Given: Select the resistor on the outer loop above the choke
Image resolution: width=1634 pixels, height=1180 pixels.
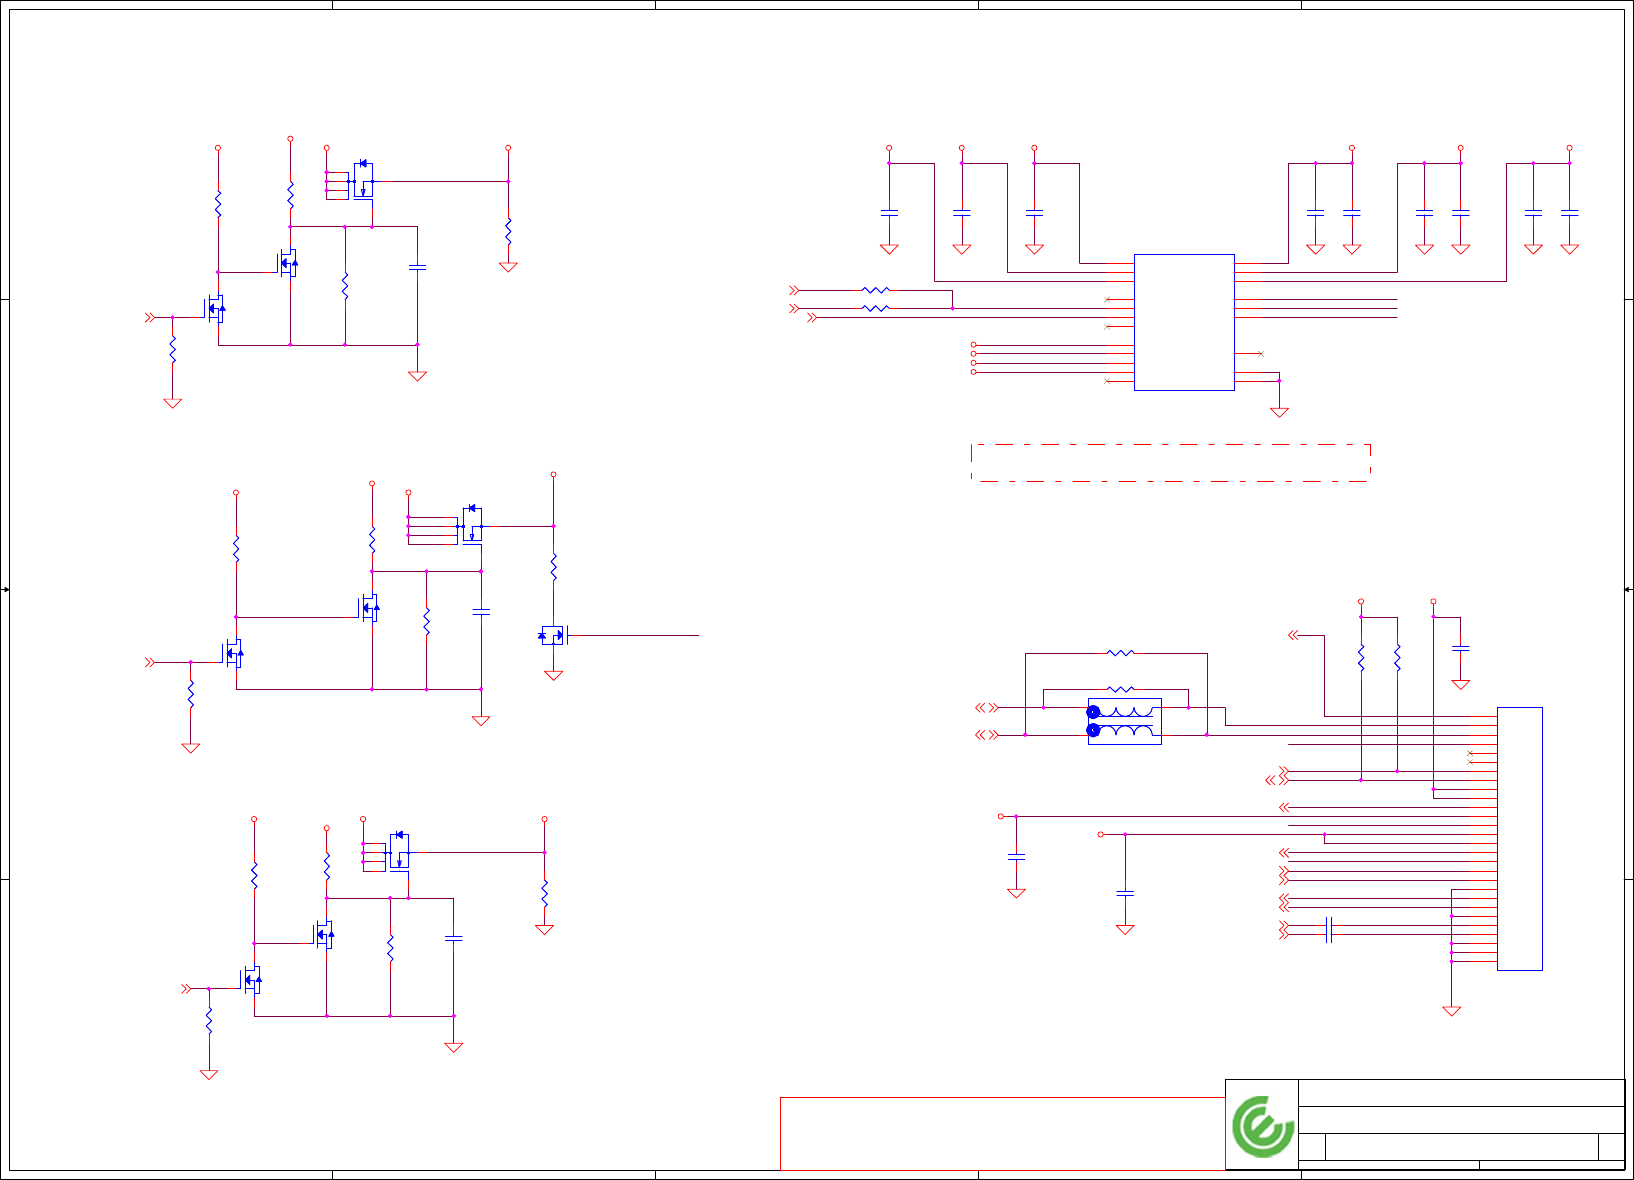Looking at the screenshot, I should (x=1121, y=653).
